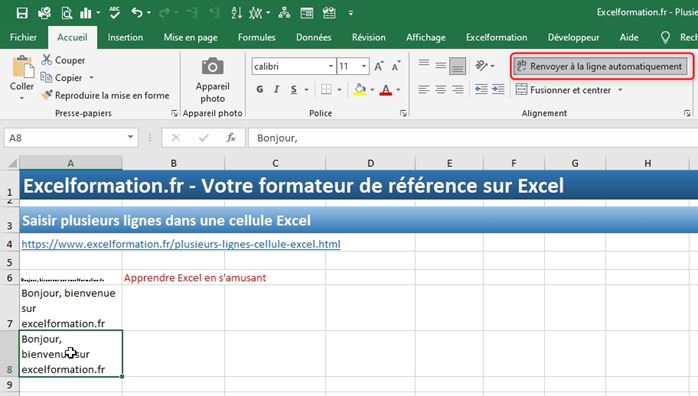Decrease the cell indent
The height and width of the screenshot is (396, 698).
pyautogui.click(x=481, y=89)
